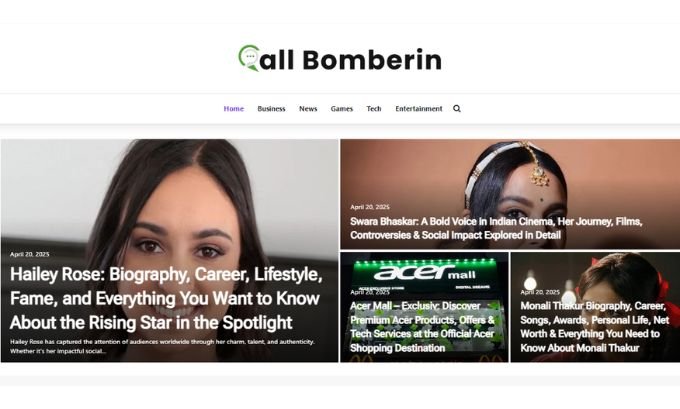Open the Acer Mall Exclusiv article title

click(x=423, y=327)
